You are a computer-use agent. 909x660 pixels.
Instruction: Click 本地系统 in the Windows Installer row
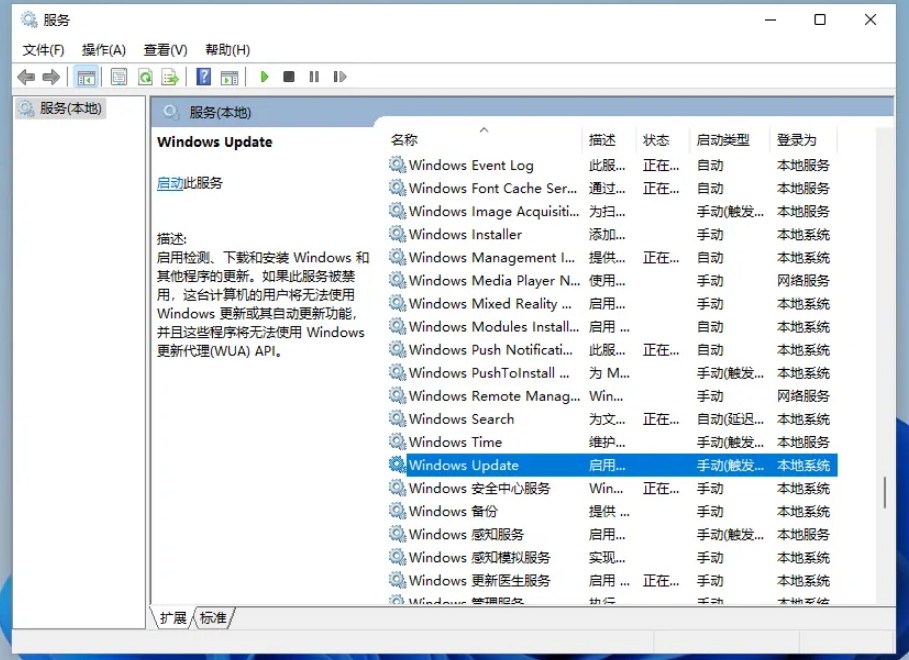(x=803, y=234)
